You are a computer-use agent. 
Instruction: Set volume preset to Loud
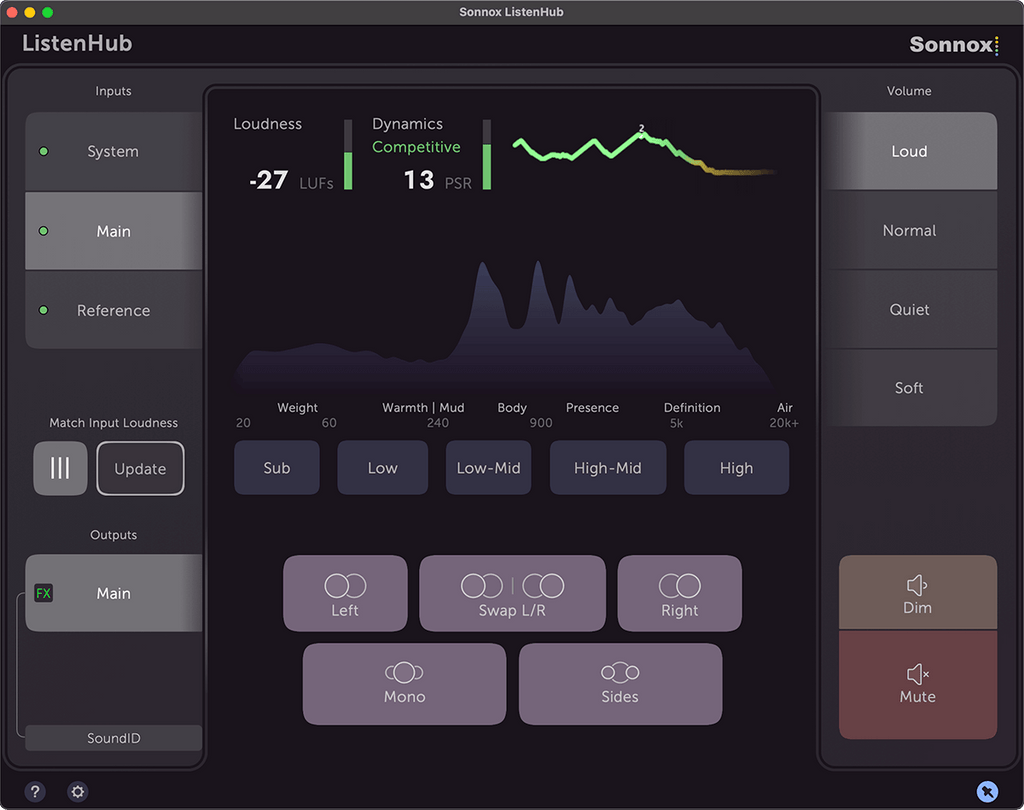point(909,152)
